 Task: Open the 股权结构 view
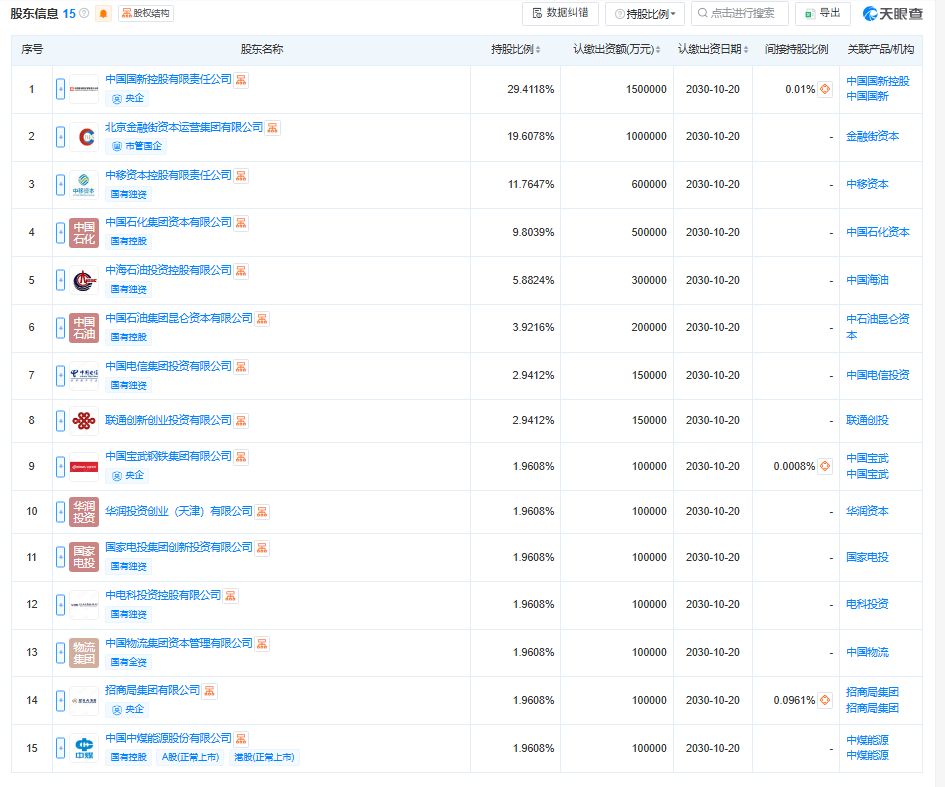pos(145,14)
